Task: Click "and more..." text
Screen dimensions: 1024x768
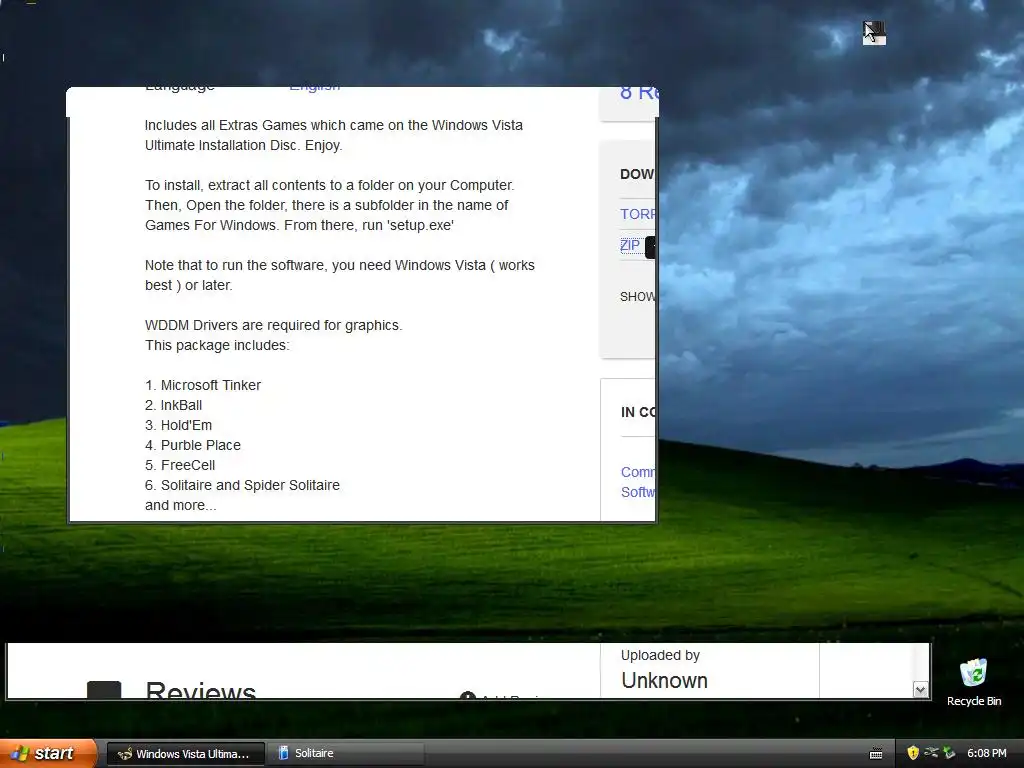Action: point(180,505)
